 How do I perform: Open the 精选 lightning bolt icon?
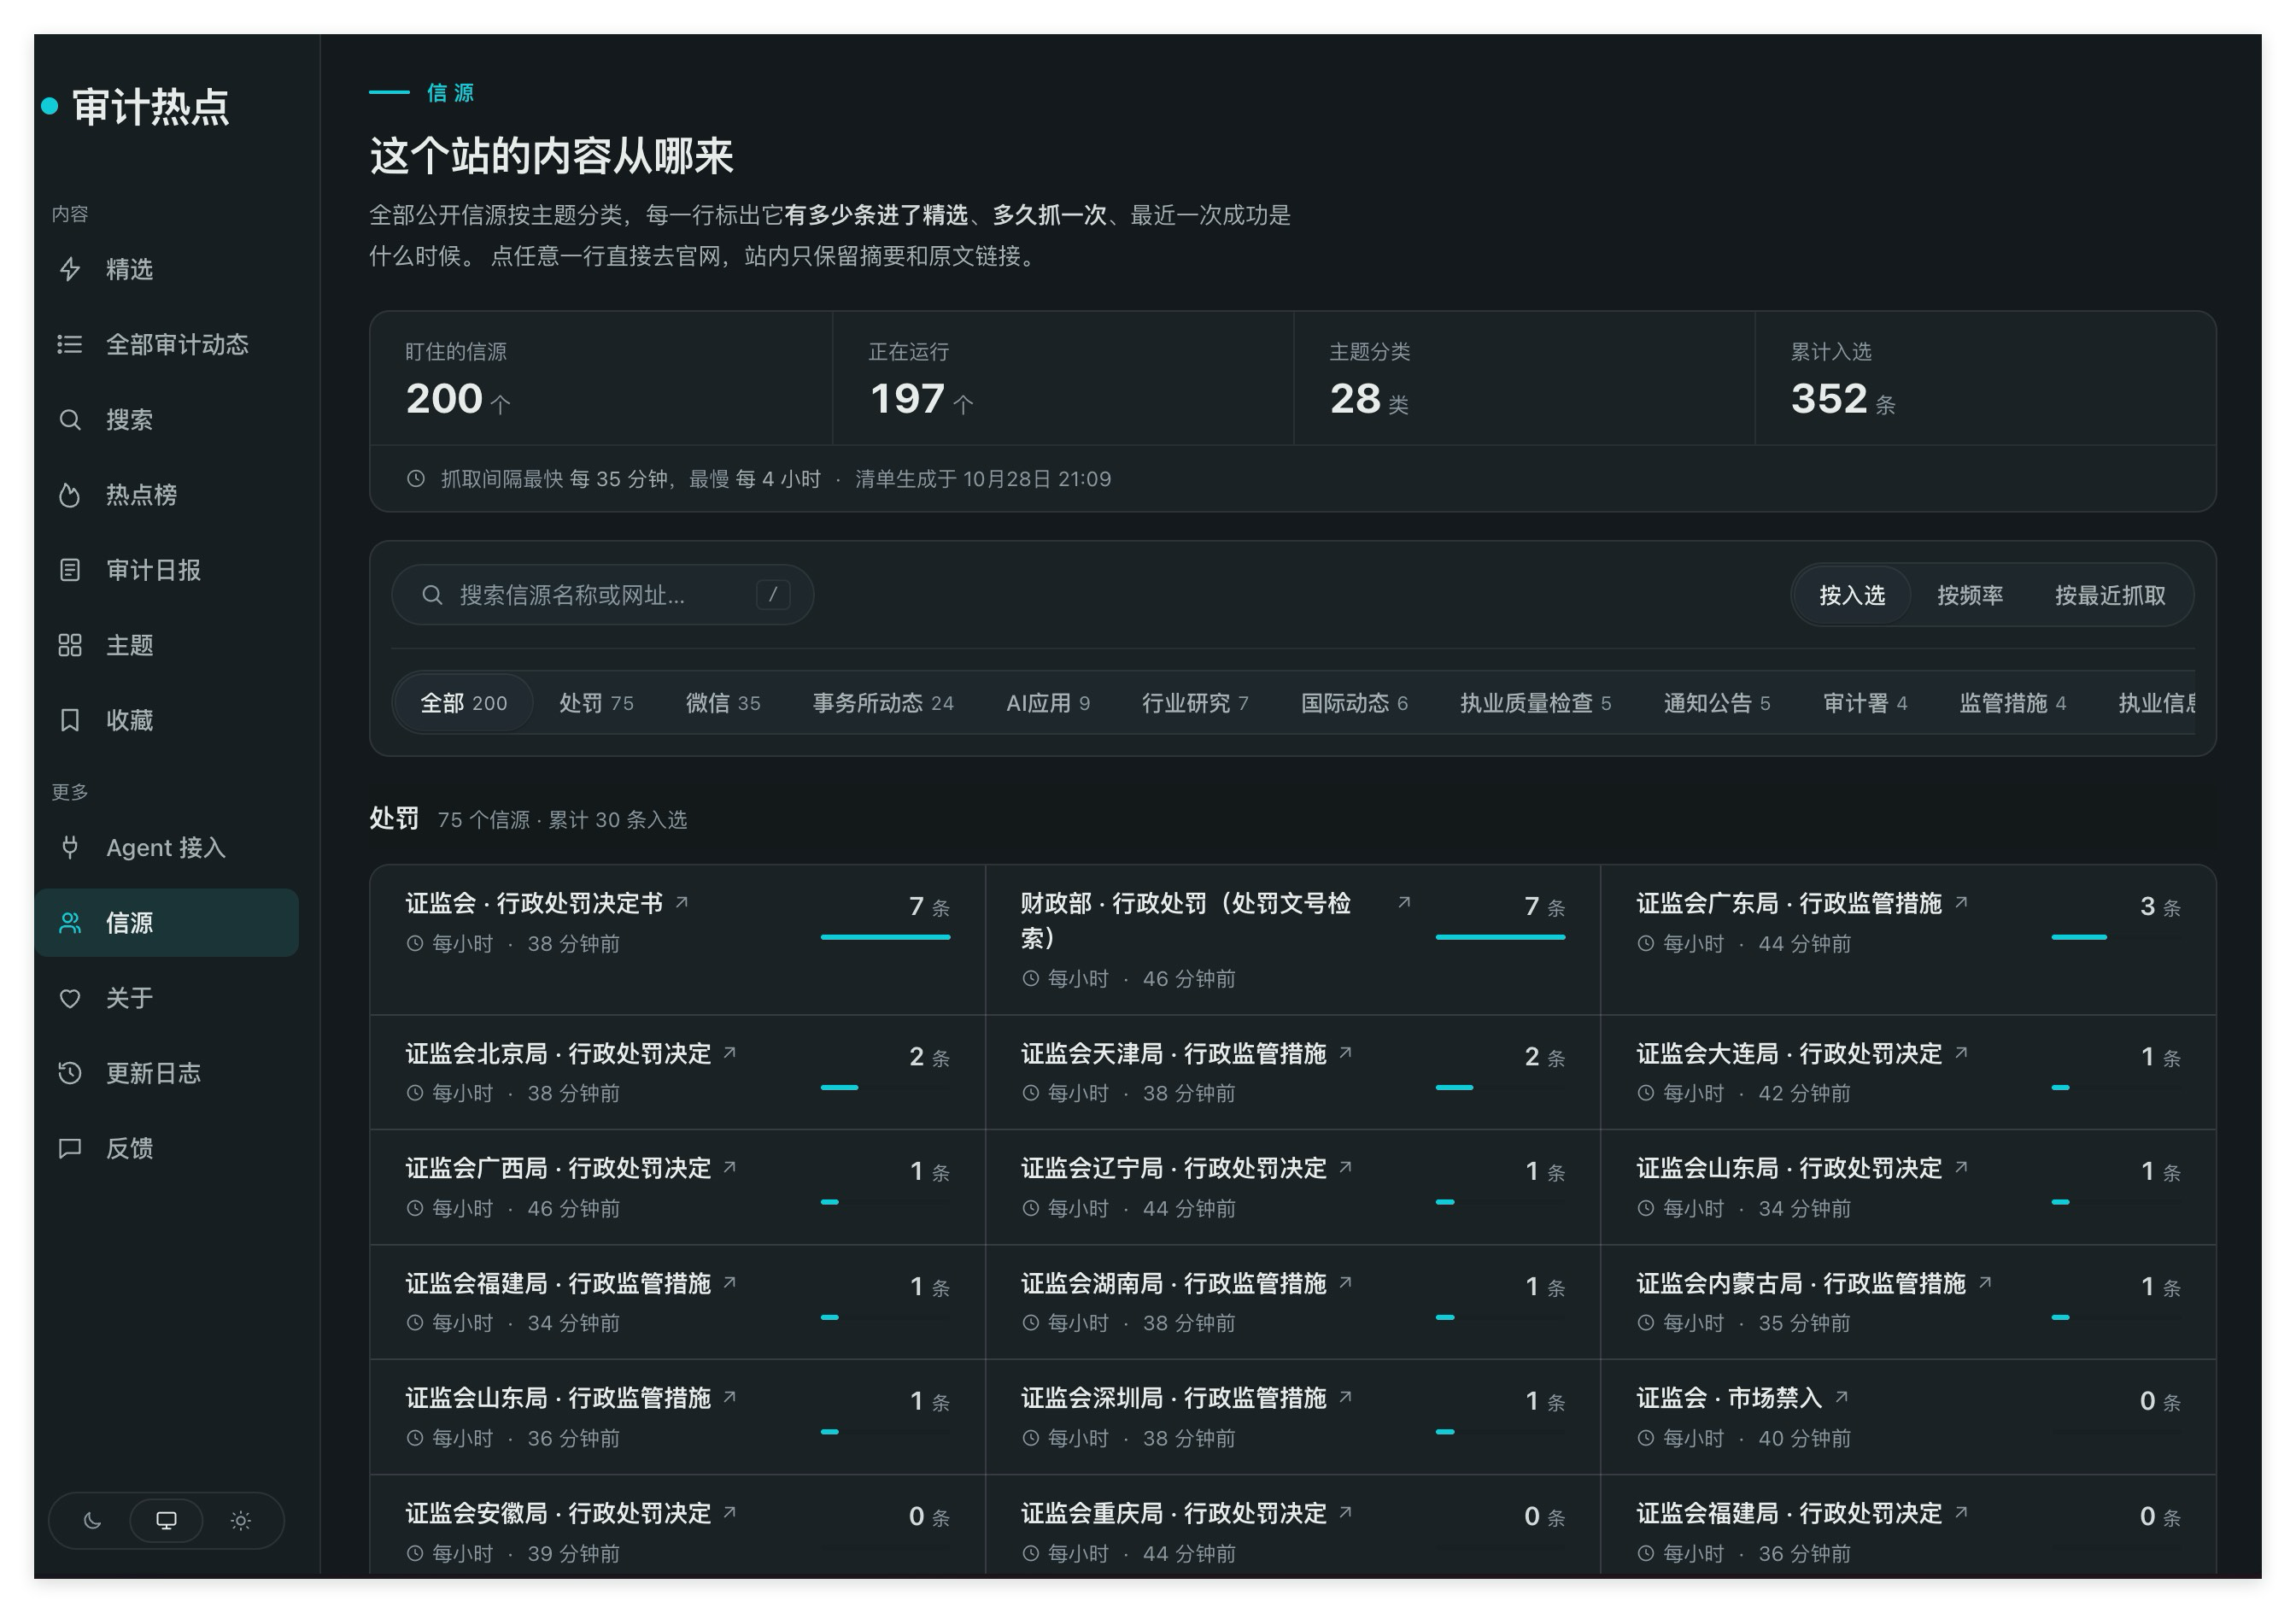69,269
